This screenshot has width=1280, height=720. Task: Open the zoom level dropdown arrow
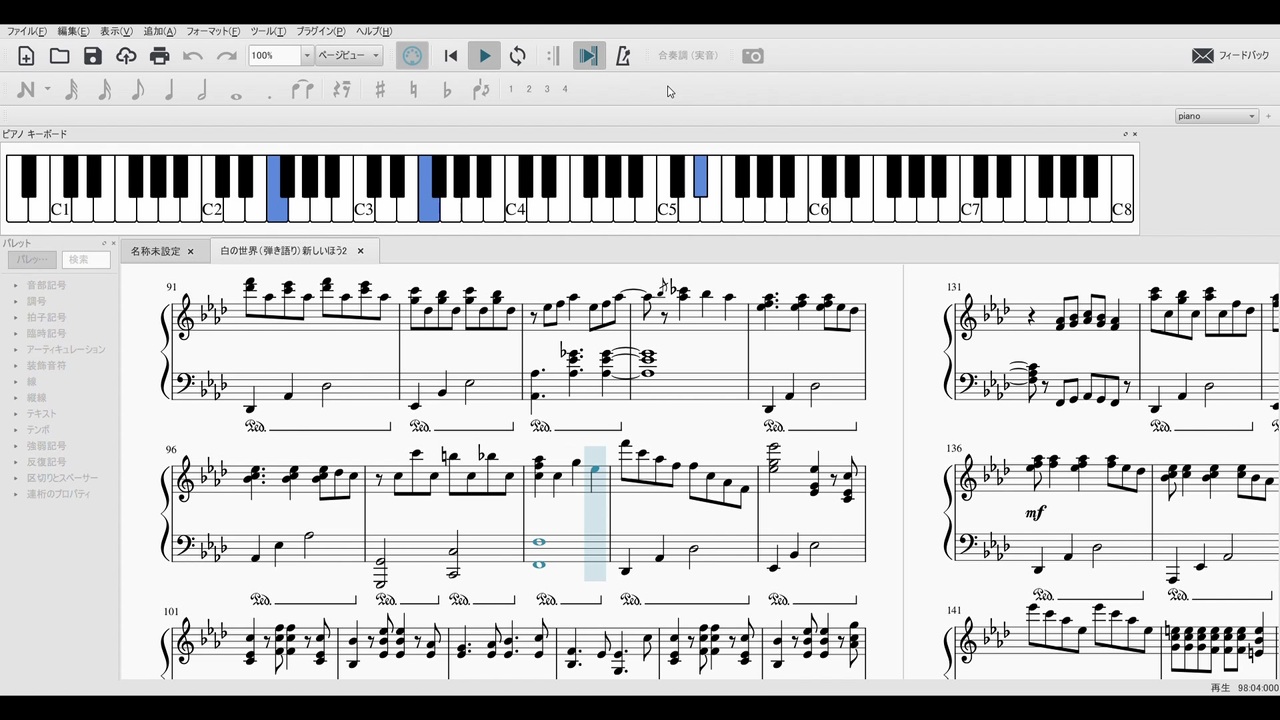click(x=307, y=56)
